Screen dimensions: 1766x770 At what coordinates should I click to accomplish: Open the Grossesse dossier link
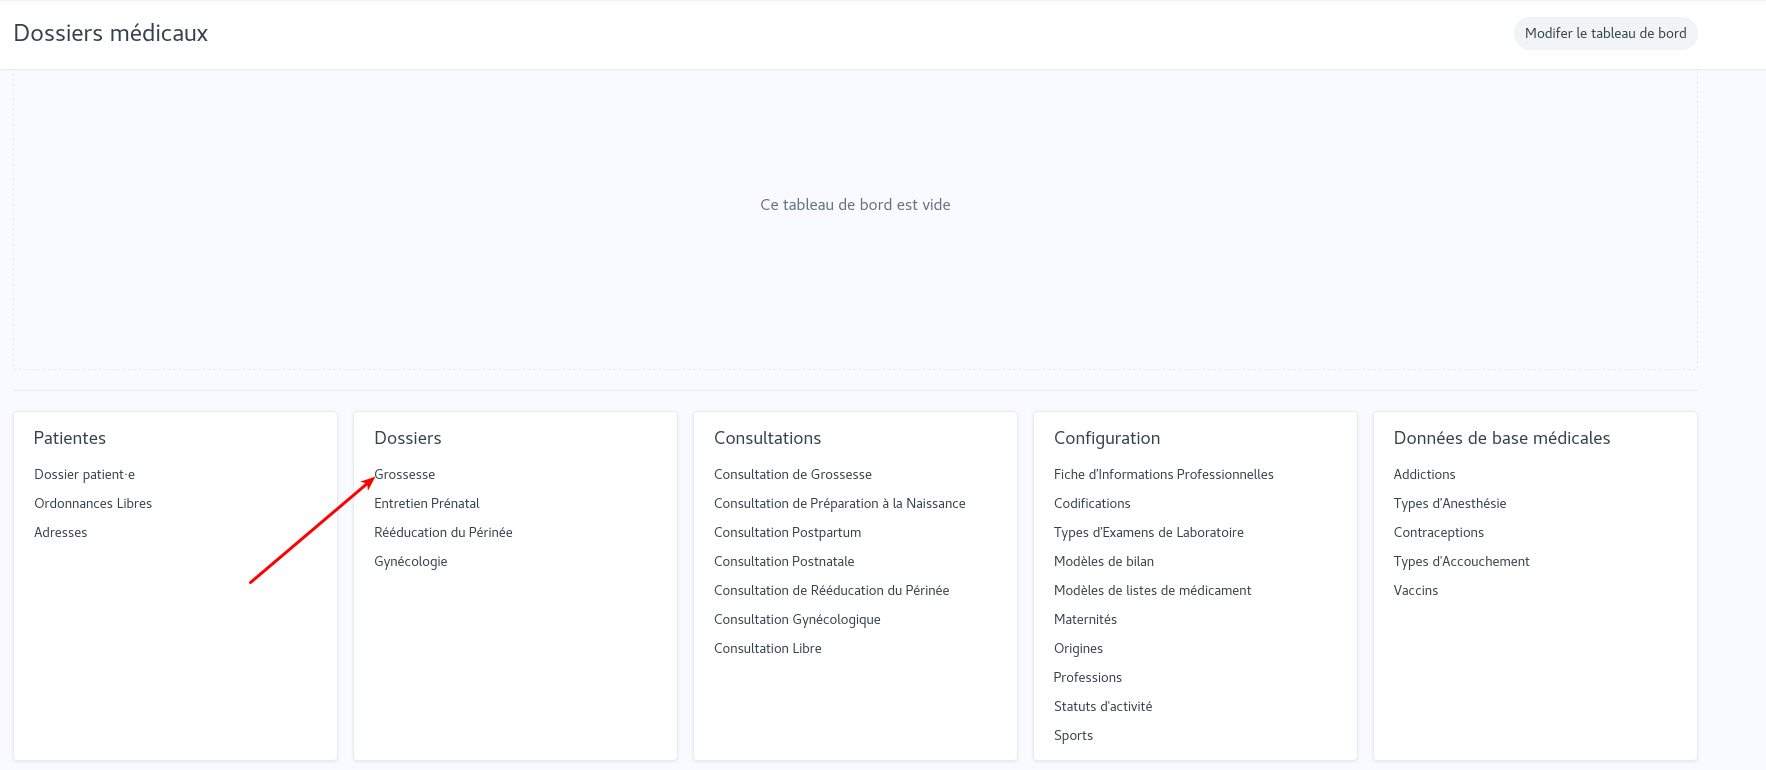click(406, 474)
